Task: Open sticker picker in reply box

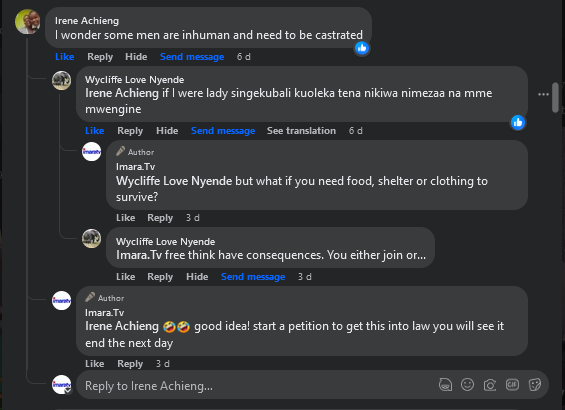Action: [x=534, y=385]
